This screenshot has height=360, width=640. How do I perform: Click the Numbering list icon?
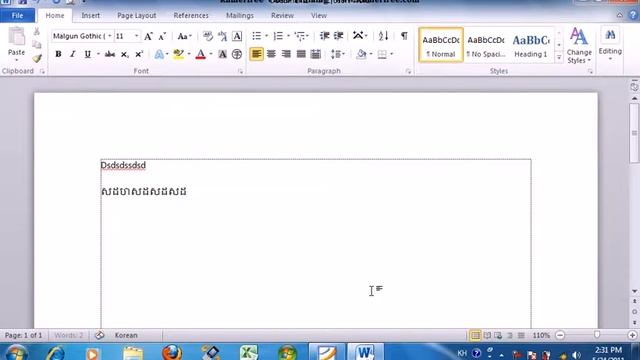278,36
